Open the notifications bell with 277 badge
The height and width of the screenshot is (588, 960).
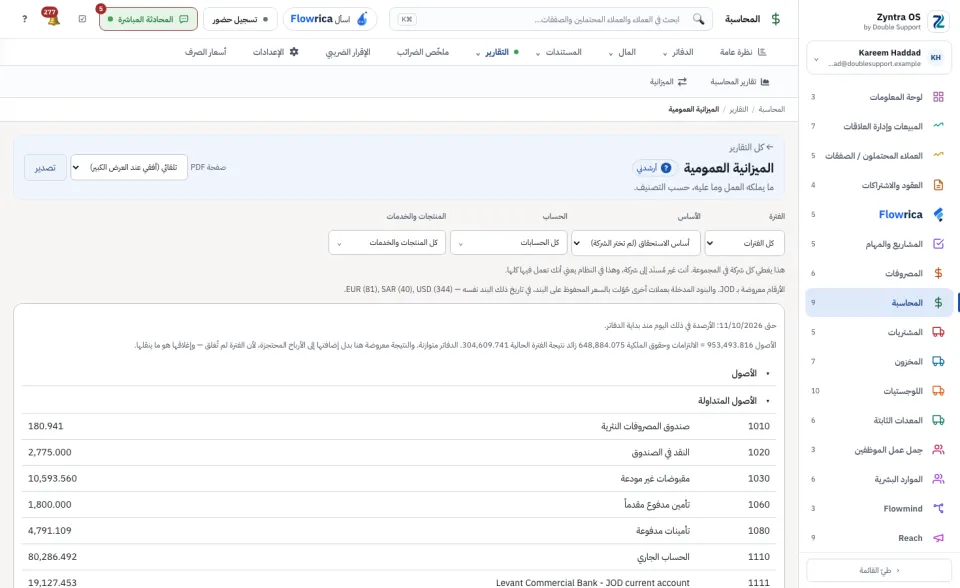[53, 18]
